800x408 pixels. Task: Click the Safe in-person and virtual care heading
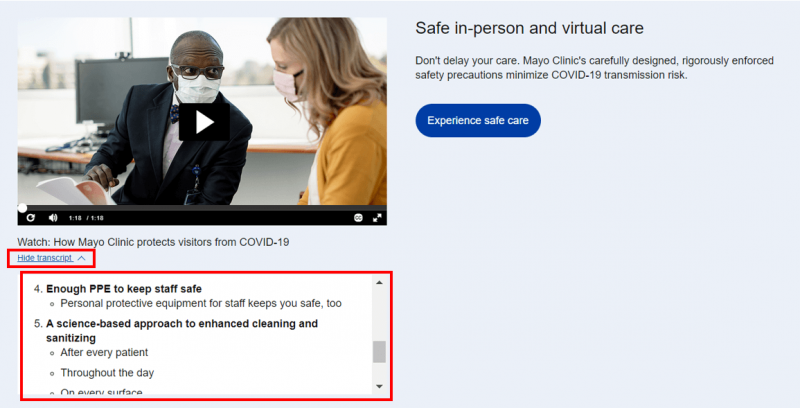[529, 28]
